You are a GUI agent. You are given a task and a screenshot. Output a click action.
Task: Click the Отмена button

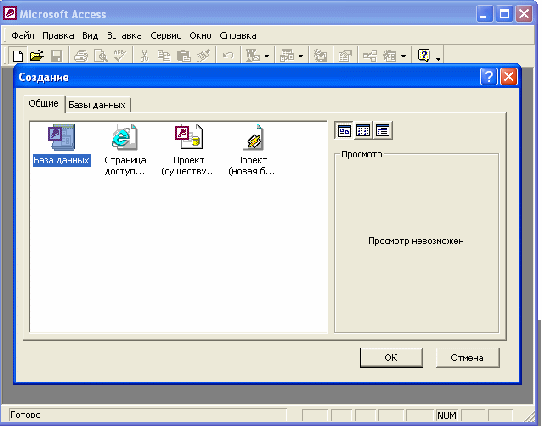point(467,358)
